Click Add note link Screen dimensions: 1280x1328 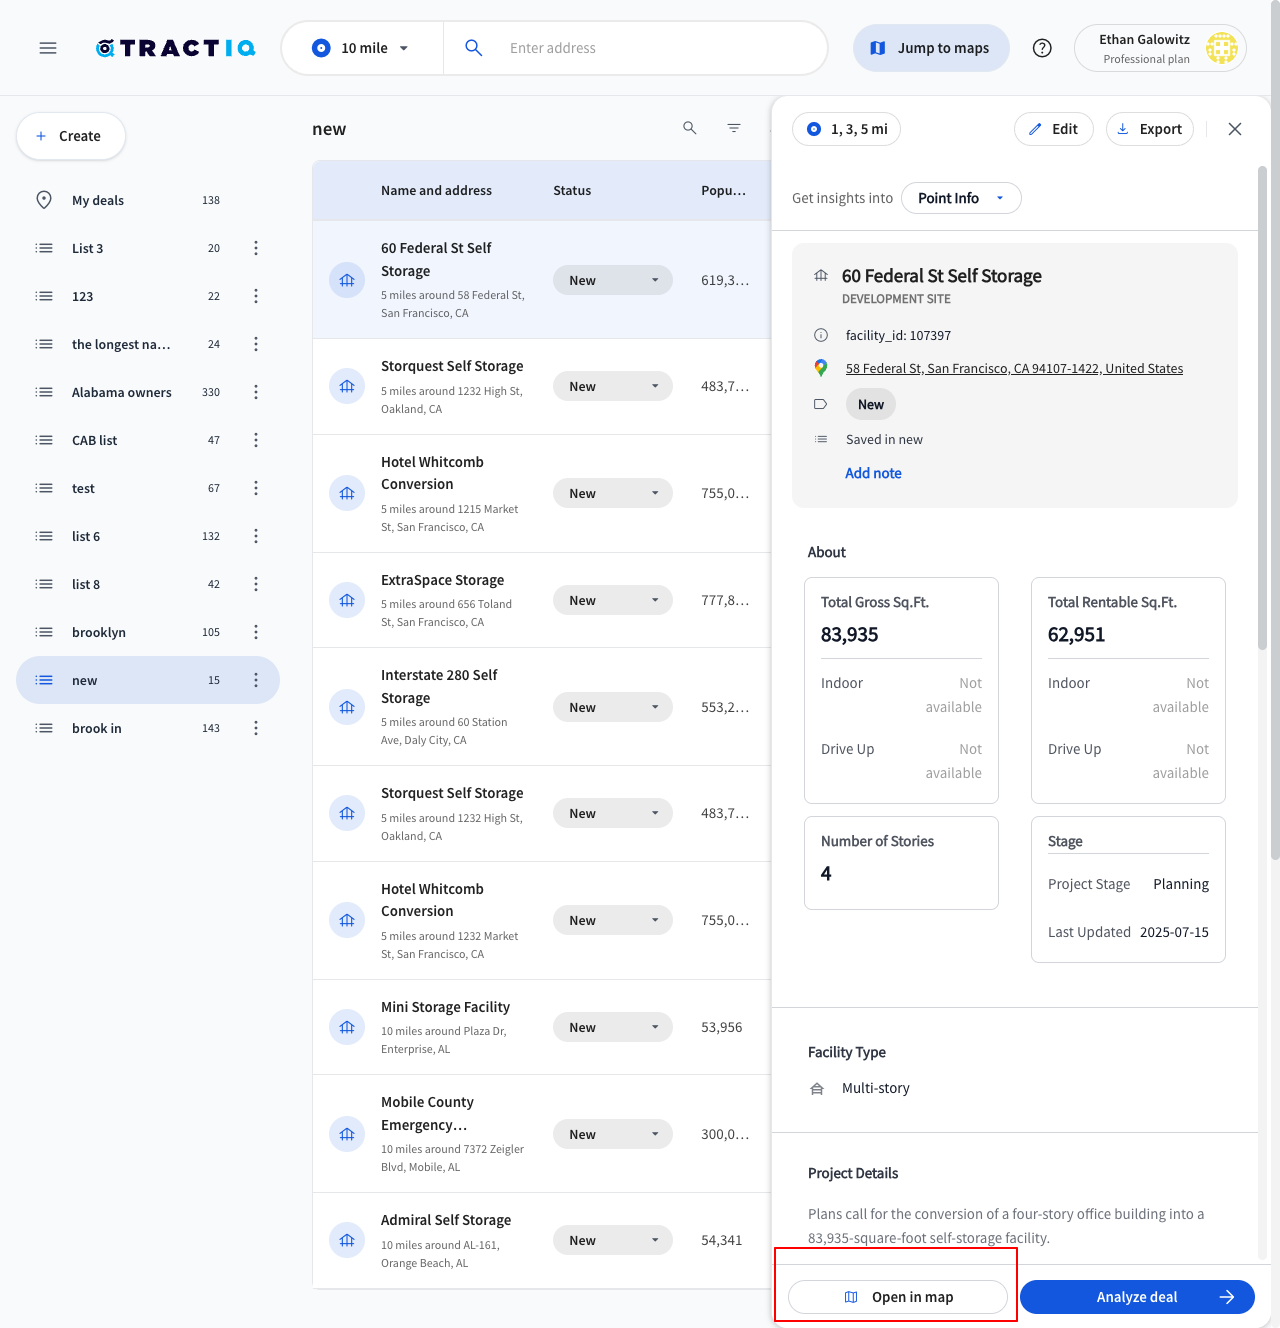(873, 473)
